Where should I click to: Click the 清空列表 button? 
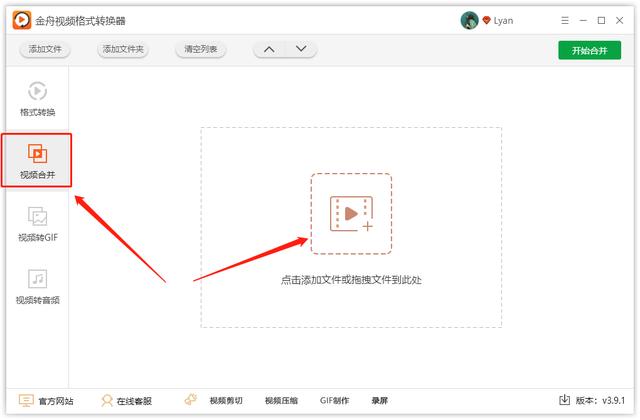[200, 49]
